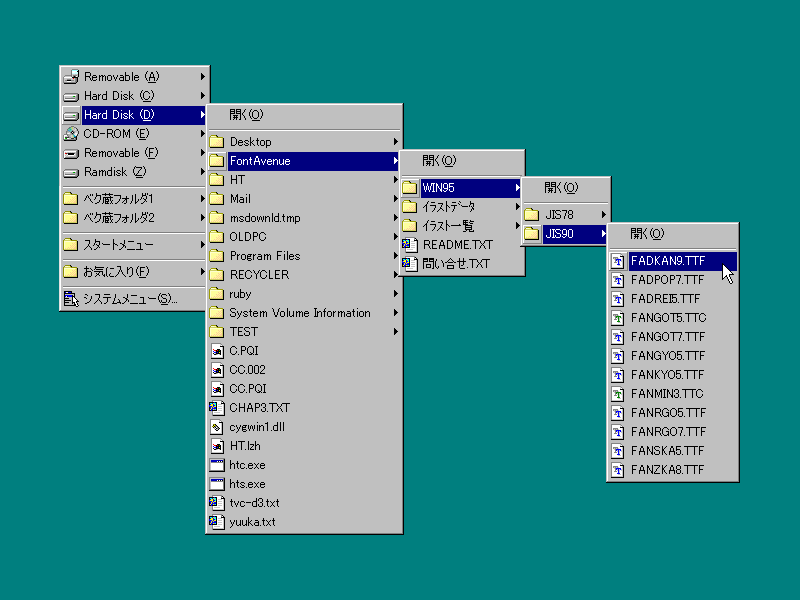Expand the System Volume Information submenu arrow
This screenshot has height=600, width=800.
click(396, 313)
